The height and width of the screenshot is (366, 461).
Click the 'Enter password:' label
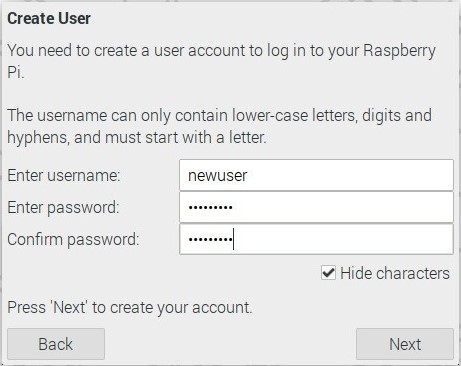(63, 207)
